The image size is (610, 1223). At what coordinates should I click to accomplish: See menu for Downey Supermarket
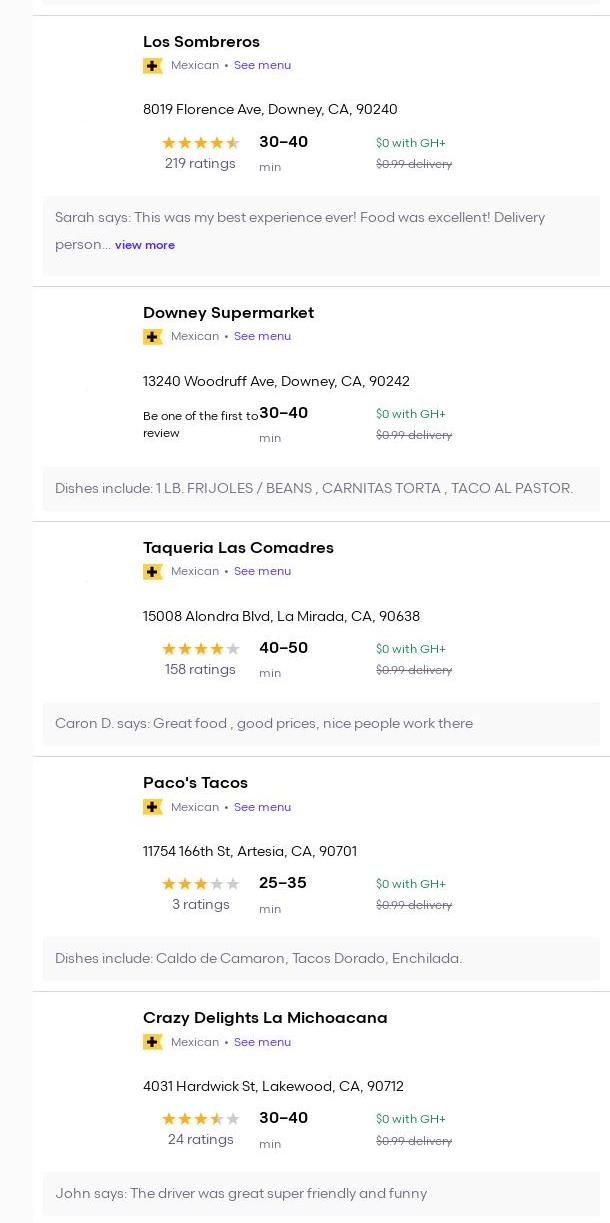pyautogui.click(x=262, y=337)
